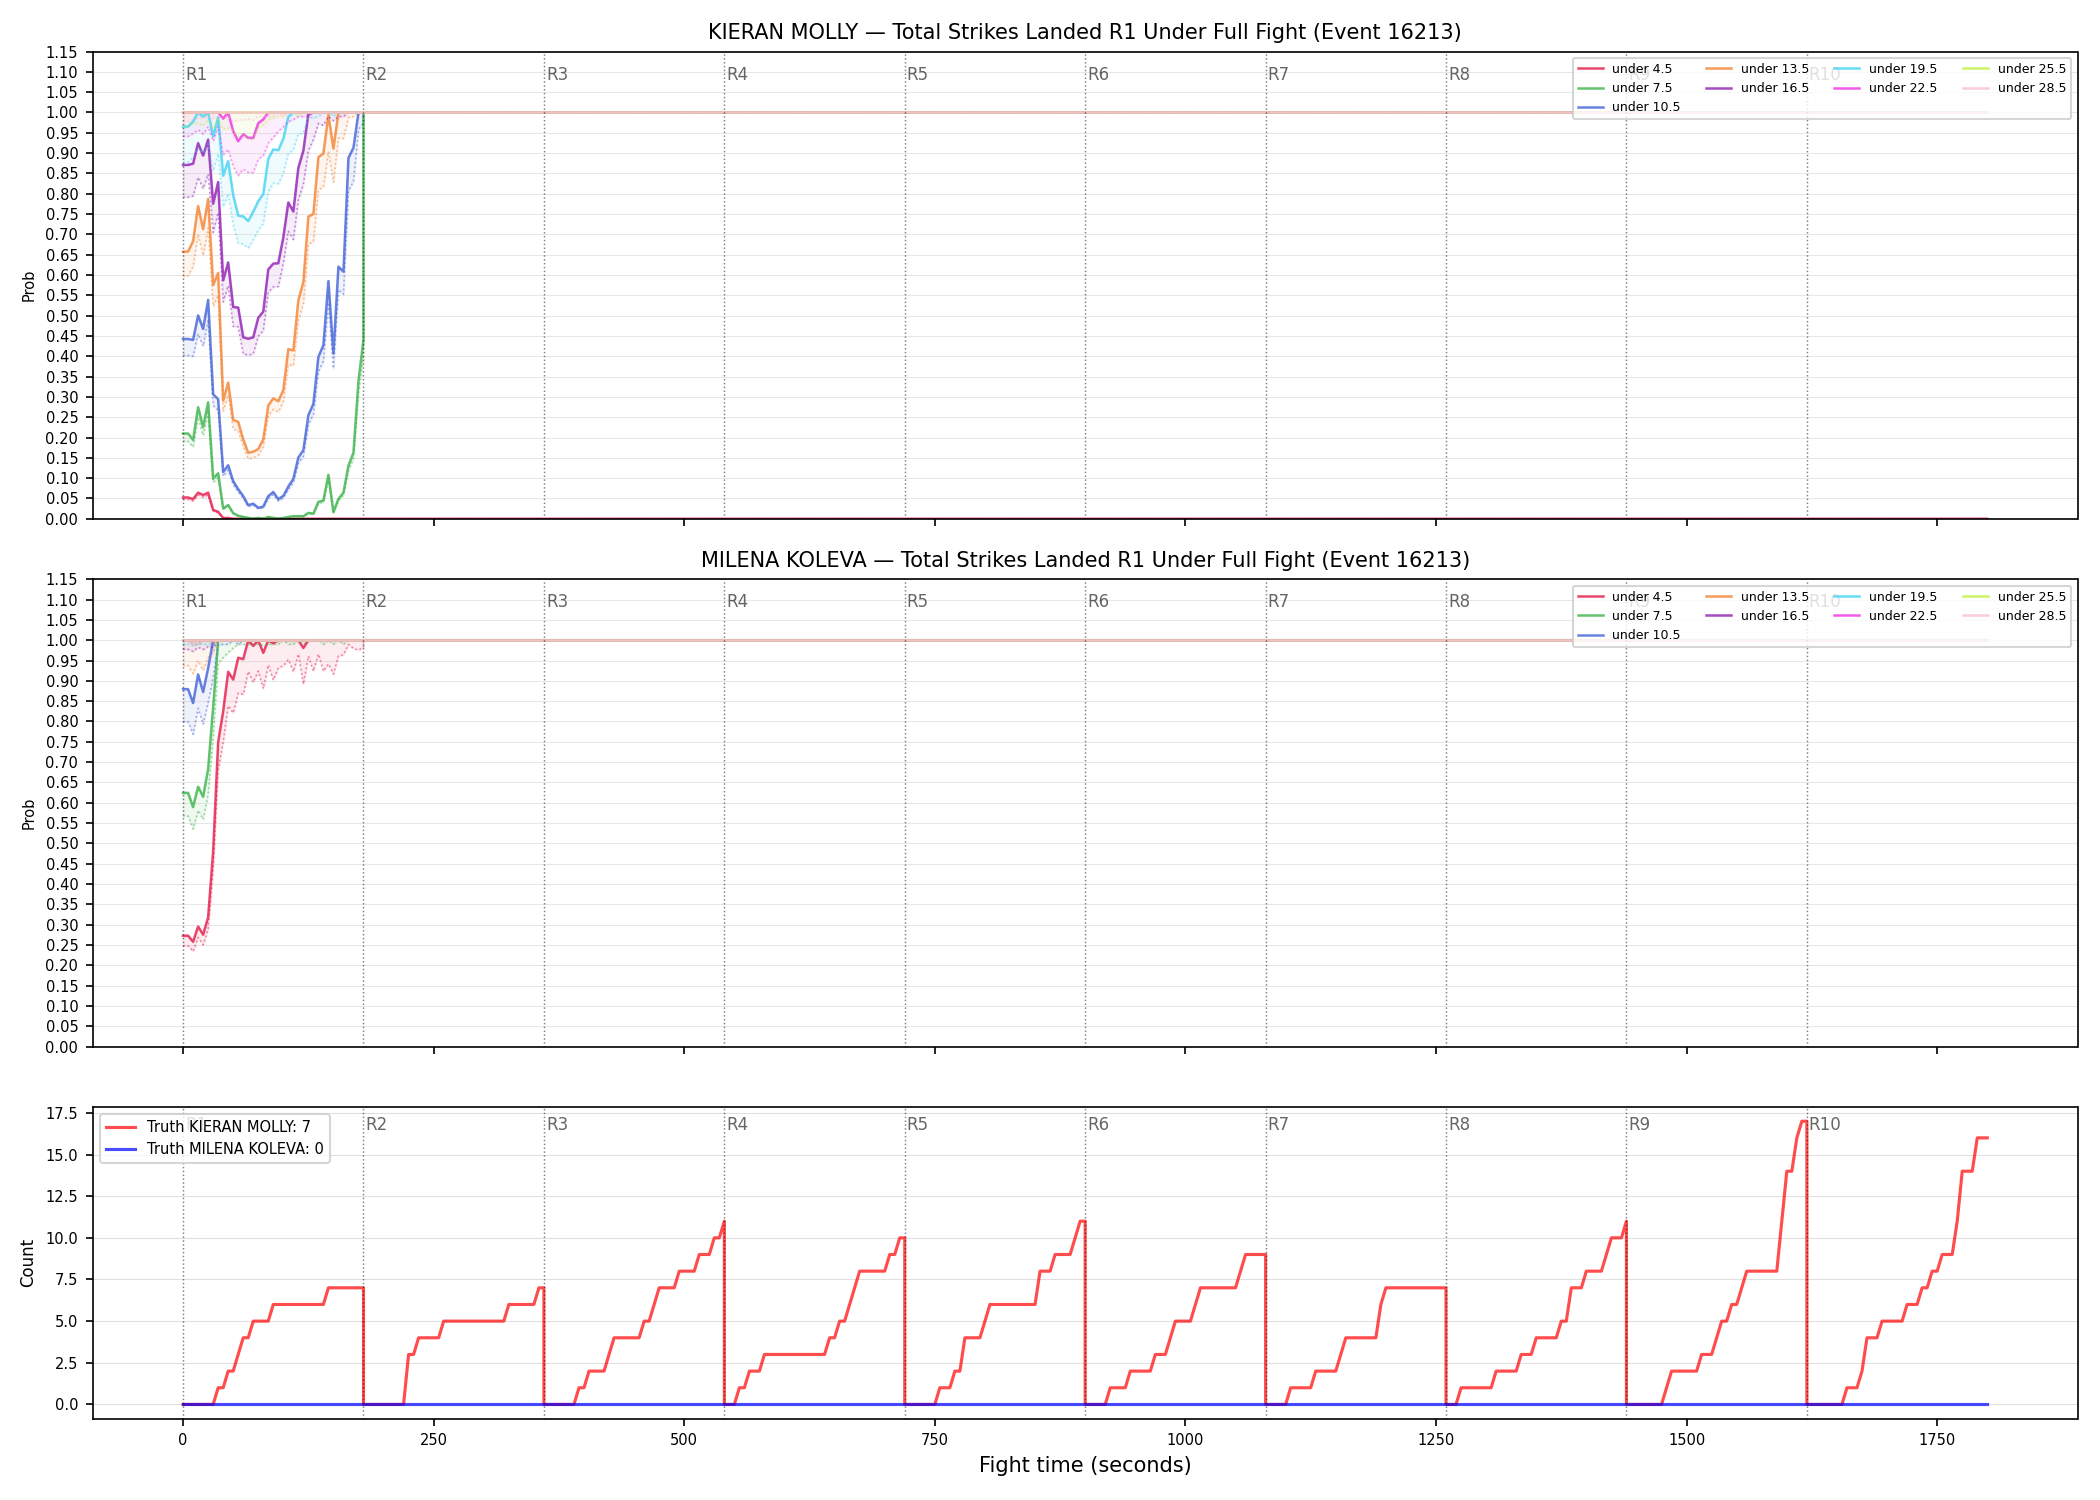
Task: Click x-axis tick label 1250
Action: (x=1436, y=1440)
